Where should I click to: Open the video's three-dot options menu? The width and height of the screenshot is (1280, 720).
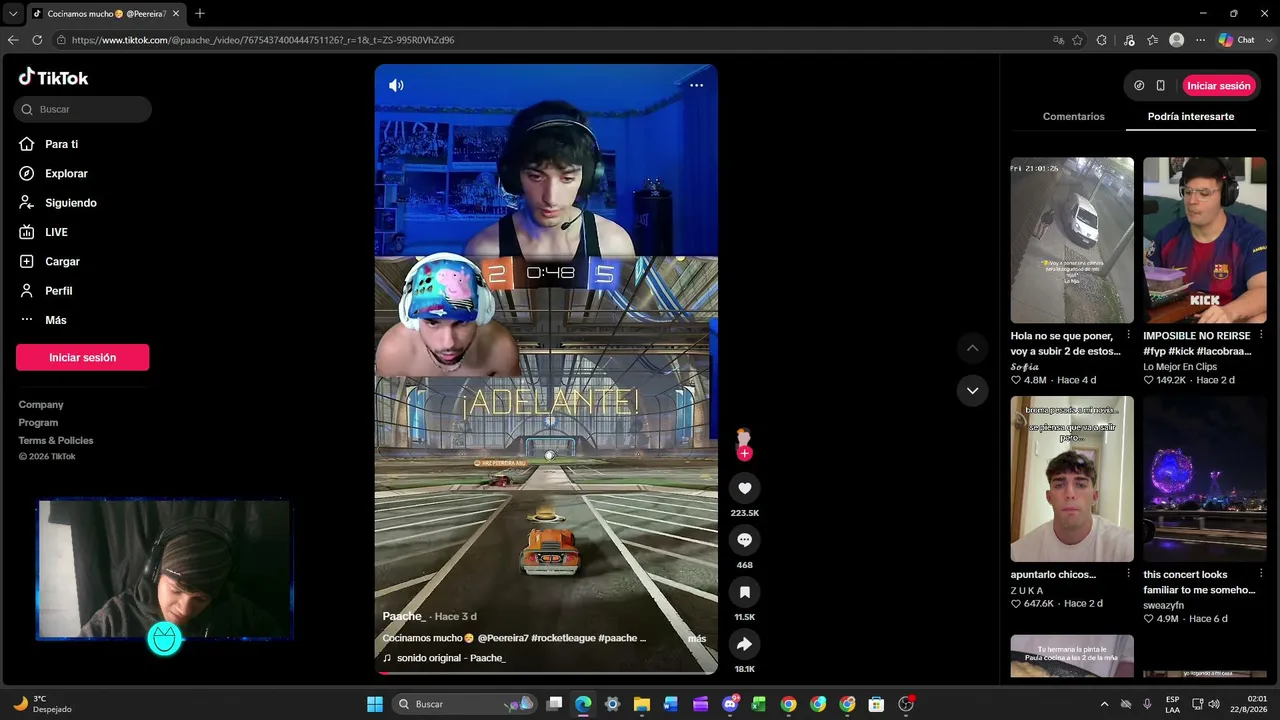(x=696, y=86)
